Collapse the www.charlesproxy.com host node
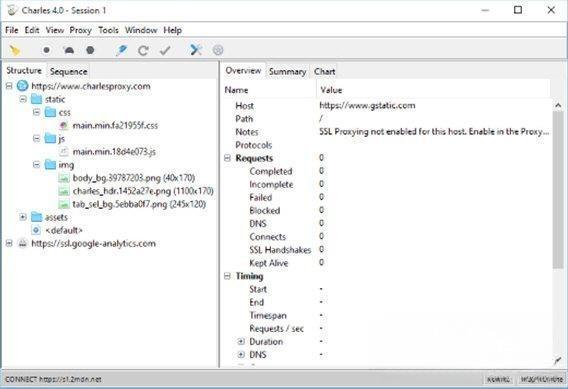This screenshot has width=568, height=389. (9, 86)
